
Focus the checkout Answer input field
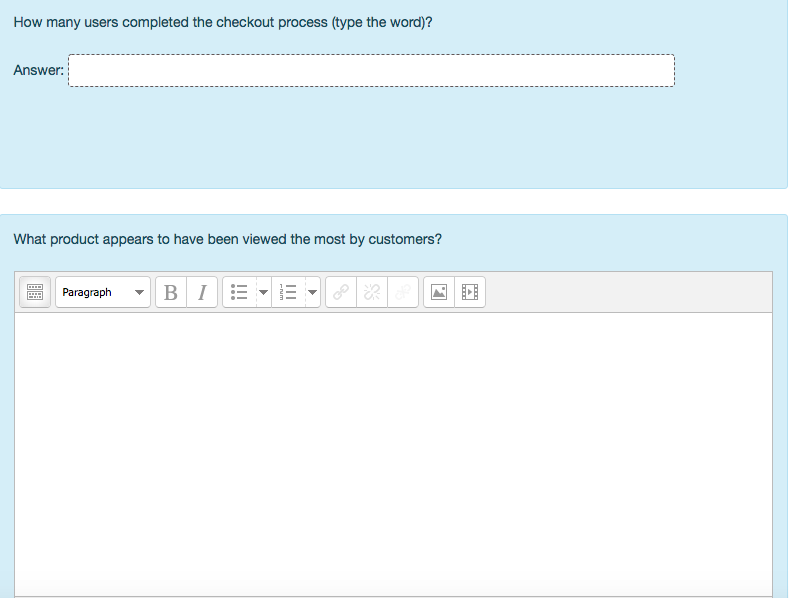(371, 70)
